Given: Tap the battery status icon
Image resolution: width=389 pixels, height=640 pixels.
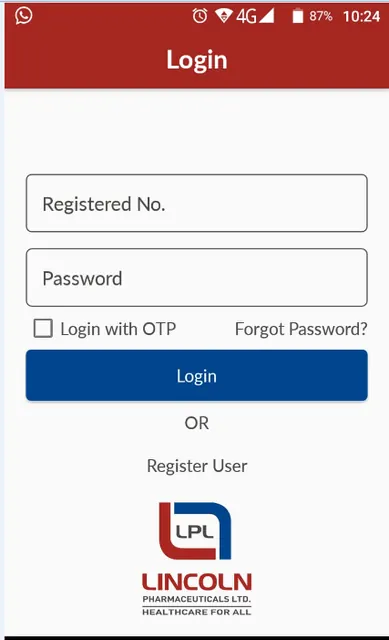Looking at the screenshot, I should click(298, 16).
